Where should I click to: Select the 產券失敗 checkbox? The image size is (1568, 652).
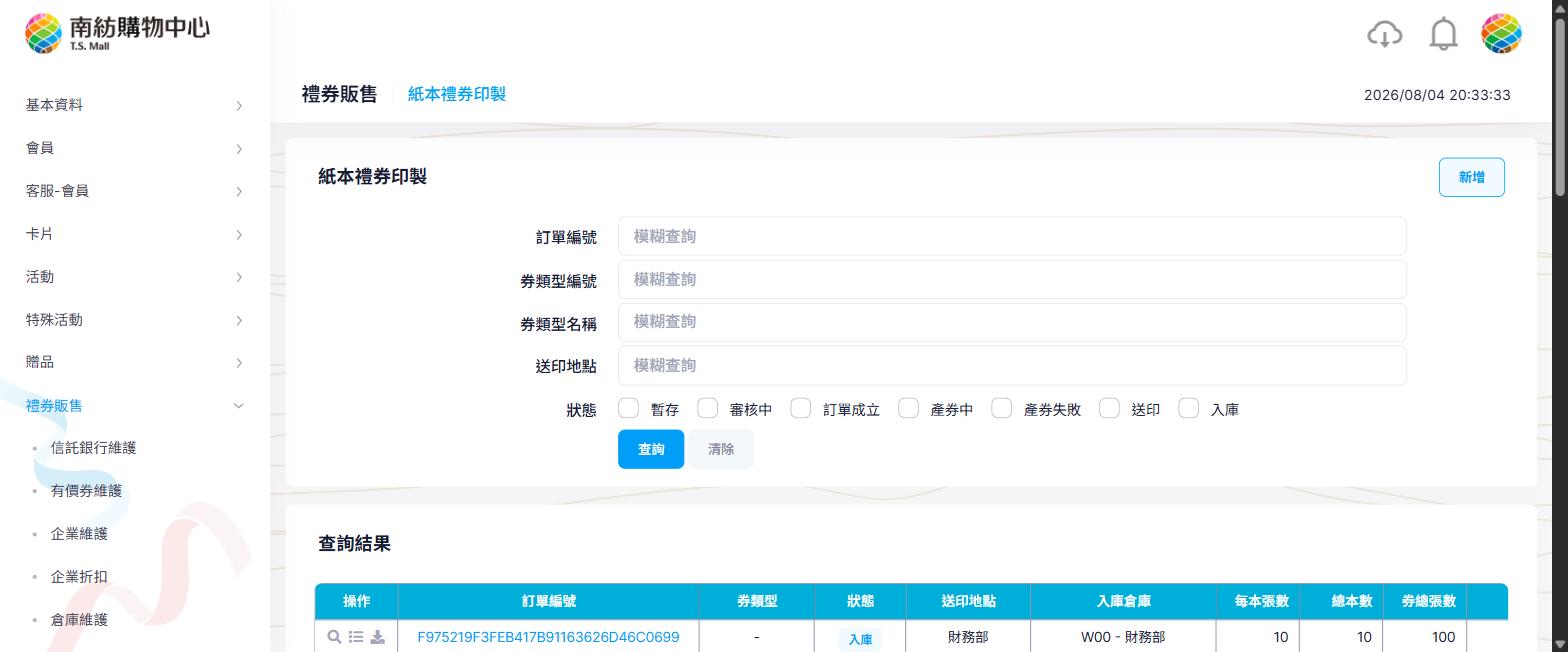tap(1002, 408)
